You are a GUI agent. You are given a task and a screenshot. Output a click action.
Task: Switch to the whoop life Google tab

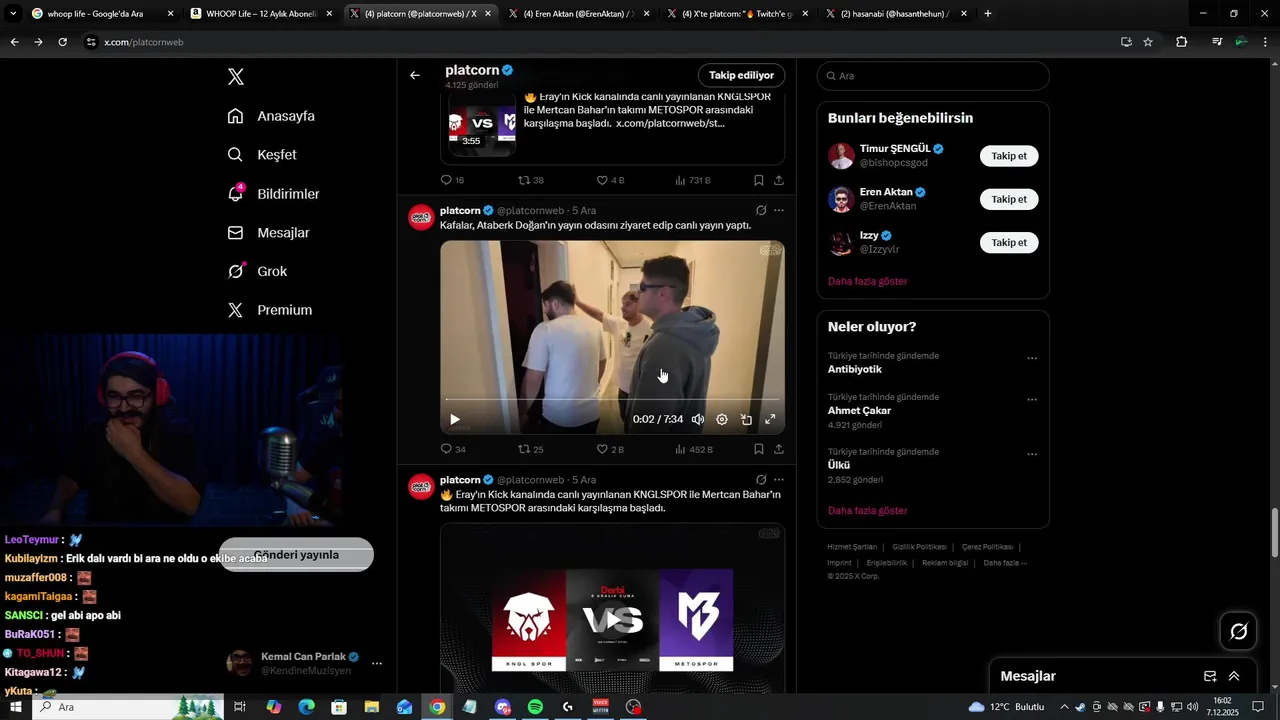pyautogui.click(x=100, y=14)
